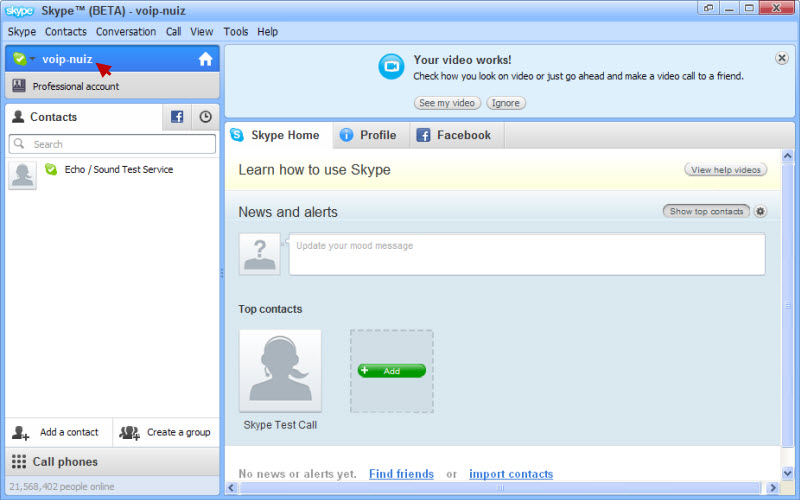Switch to the Facebook tab
Viewport: 800px width, 500px height.
point(457,135)
